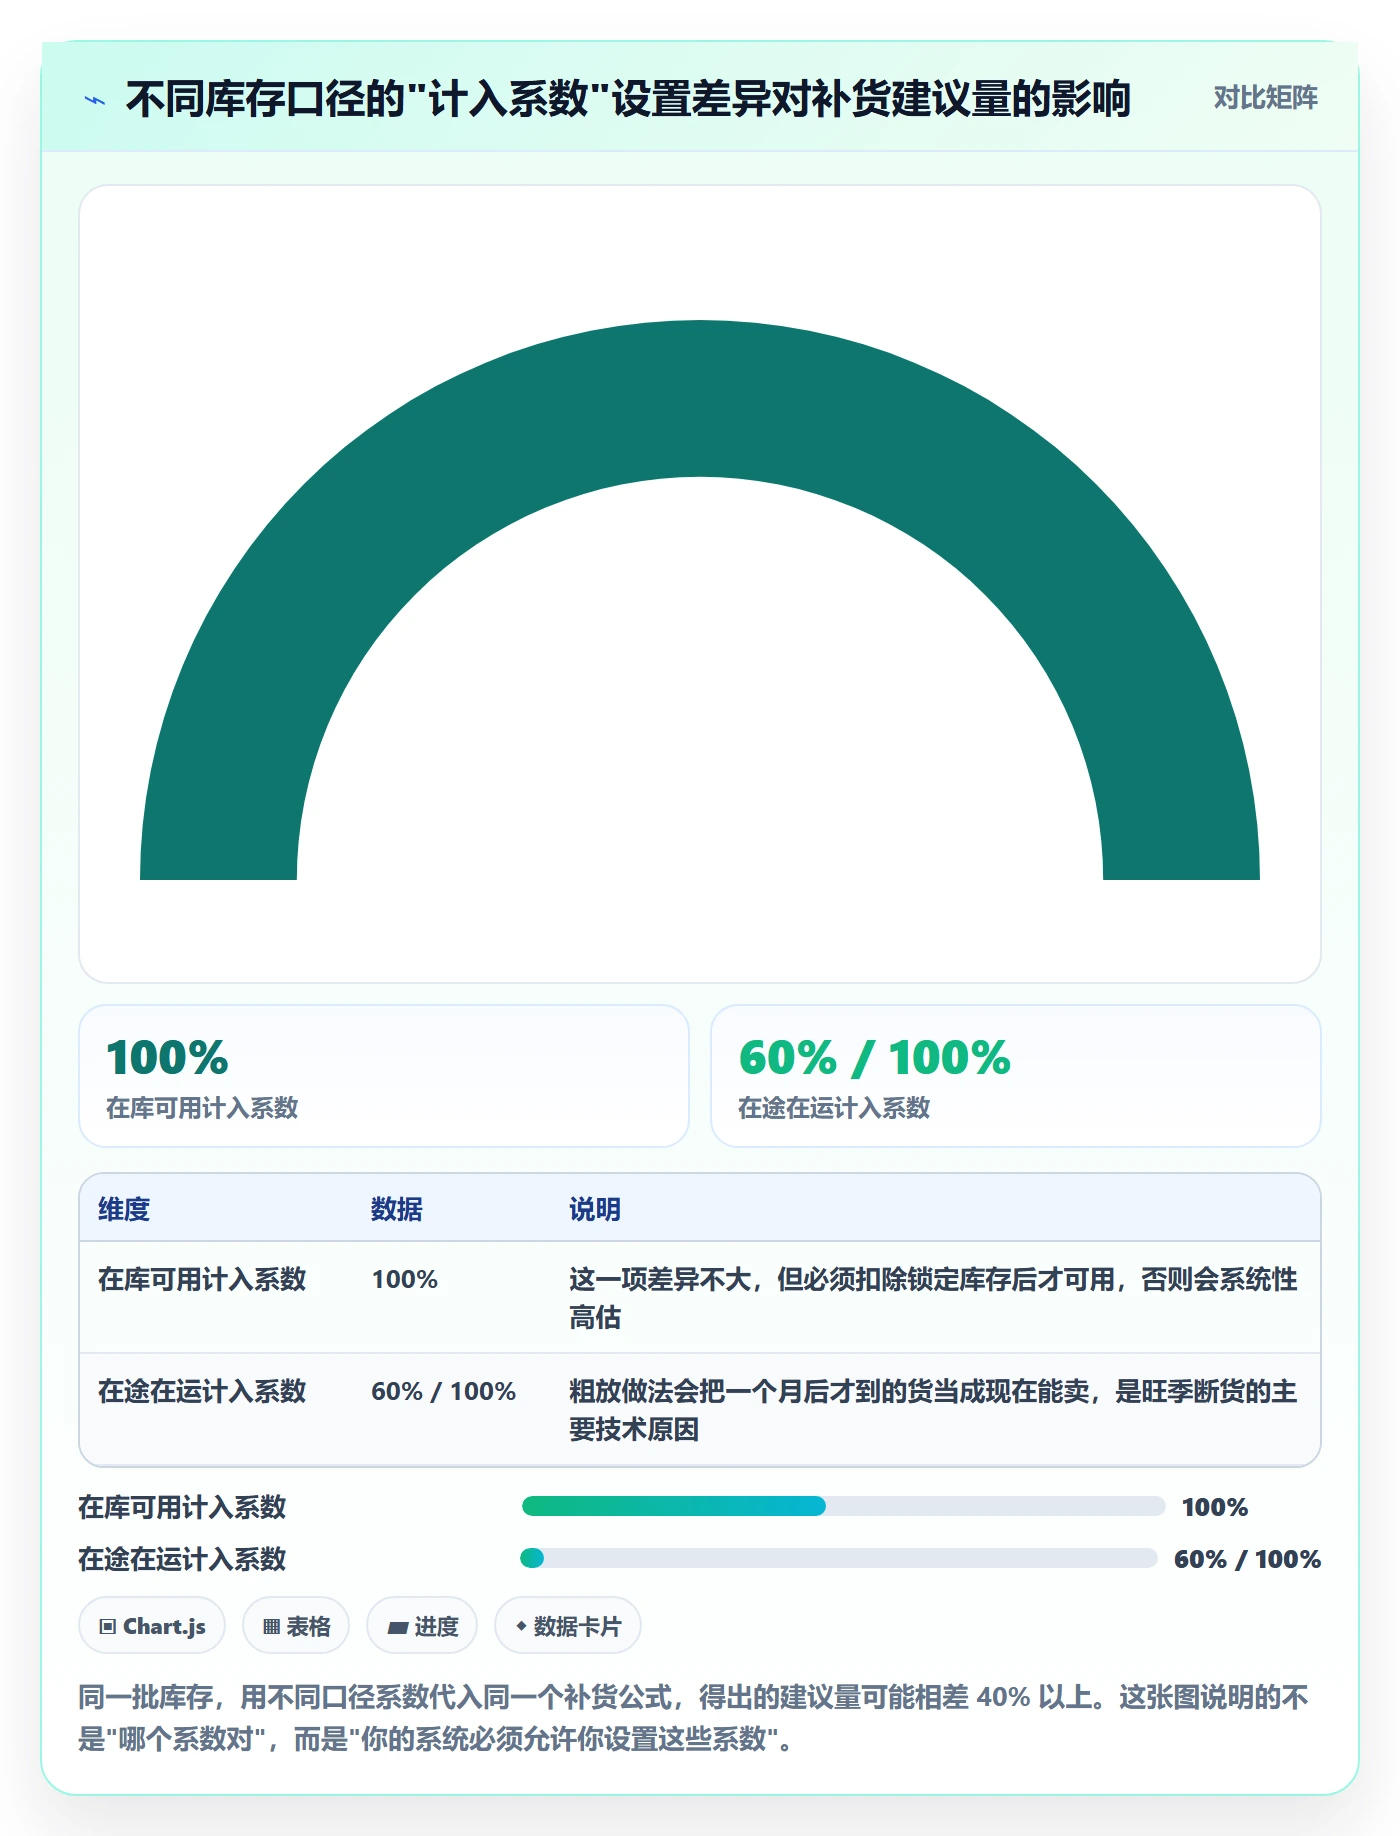Click the 维度 table column header

(x=124, y=1209)
